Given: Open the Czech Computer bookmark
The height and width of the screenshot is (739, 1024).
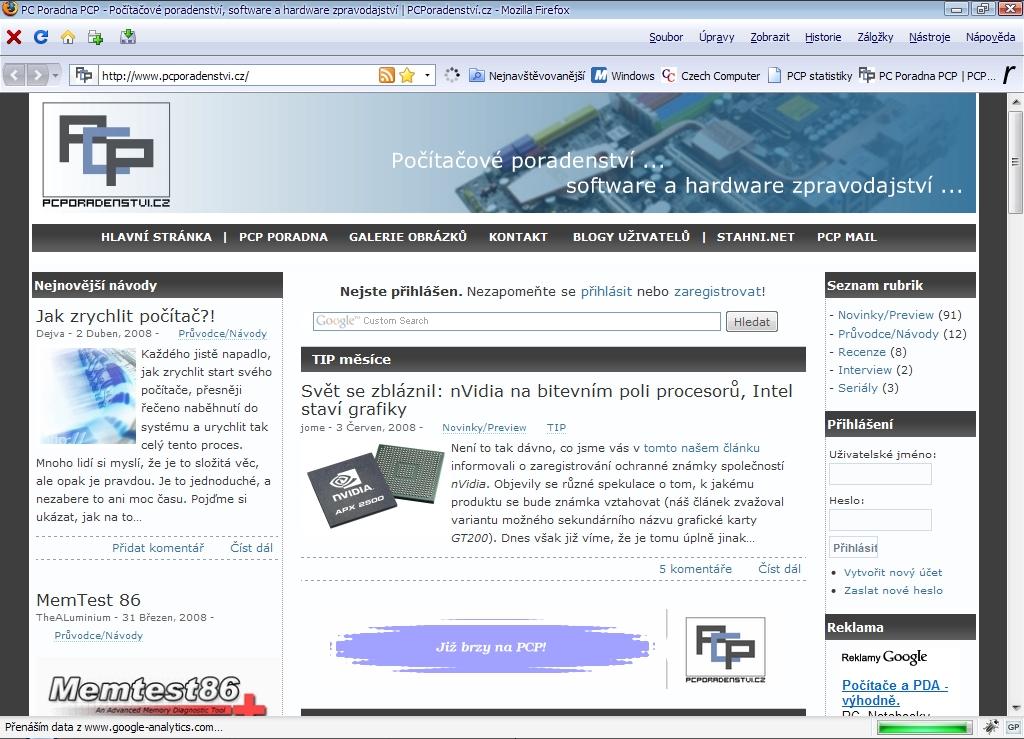Looking at the screenshot, I should tap(711, 76).
